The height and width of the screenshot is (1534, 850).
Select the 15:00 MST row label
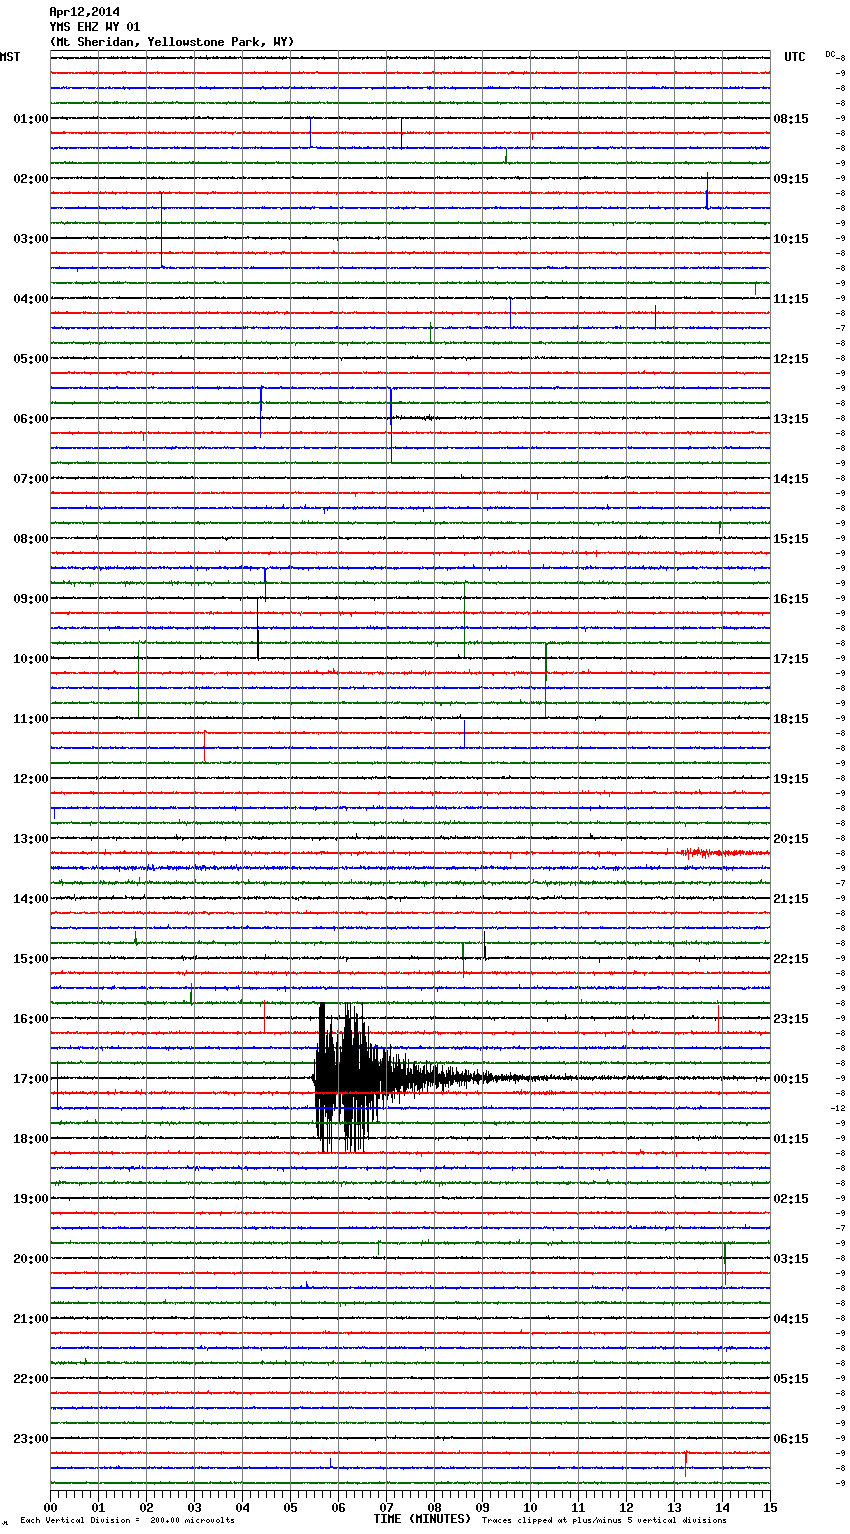point(31,959)
